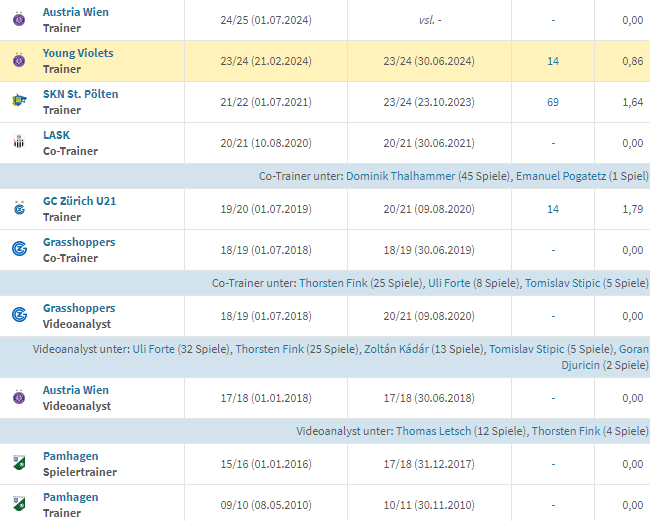
Task: Open the SKN St. Pölten link
Action: [x=80, y=94]
